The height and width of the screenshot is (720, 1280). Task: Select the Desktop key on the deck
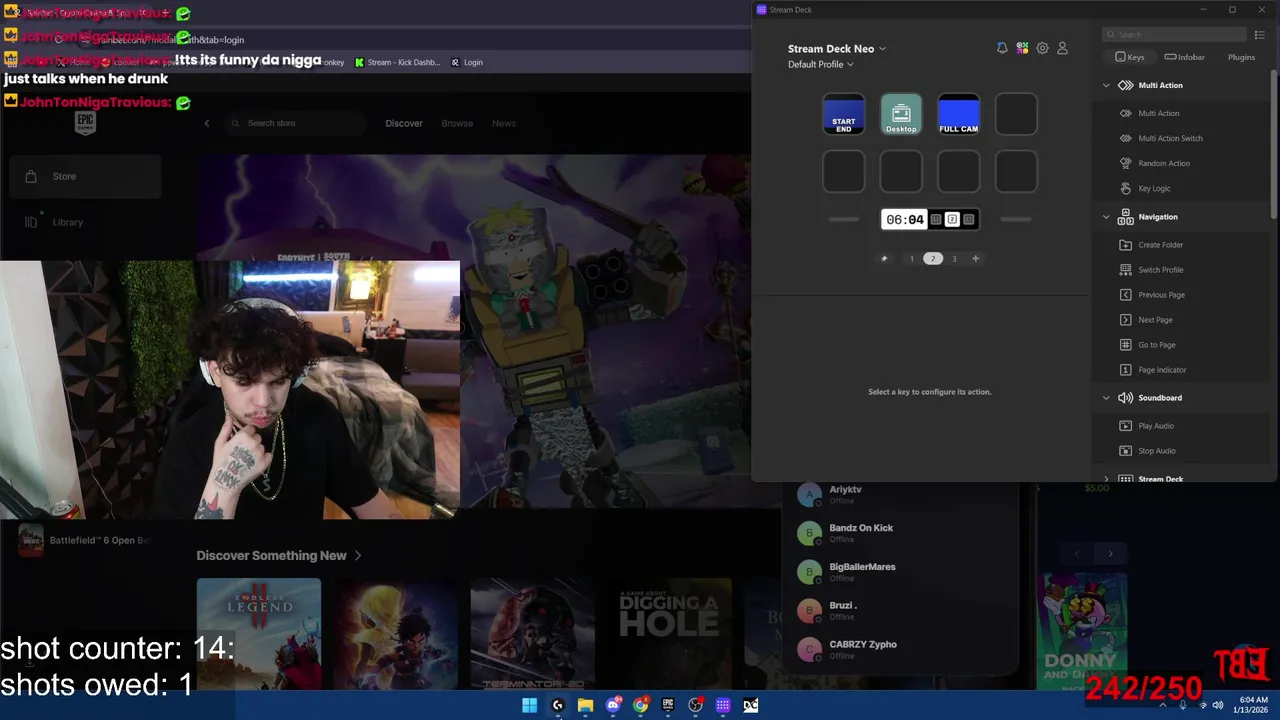coord(901,114)
